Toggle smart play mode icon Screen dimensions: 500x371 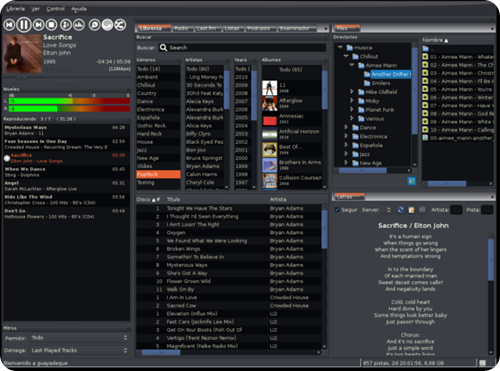[x=95, y=25]
